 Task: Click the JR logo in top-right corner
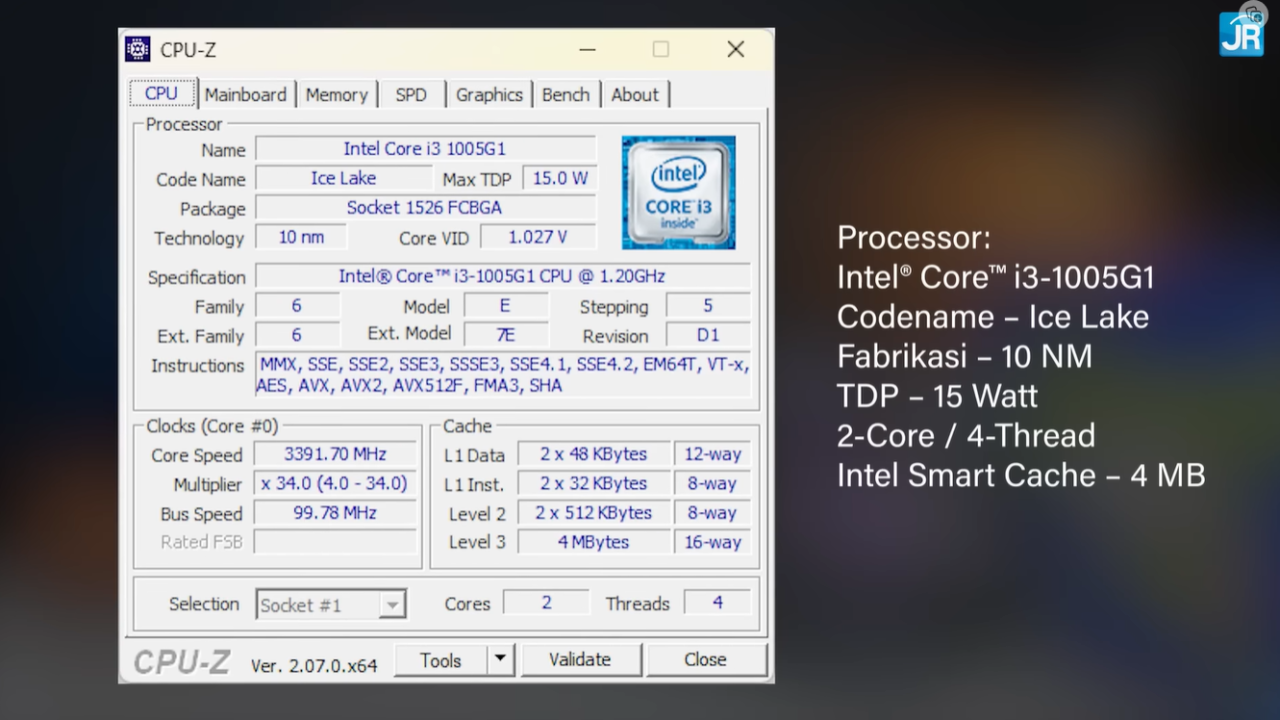pyautogui.click(x=1242, y=33)
